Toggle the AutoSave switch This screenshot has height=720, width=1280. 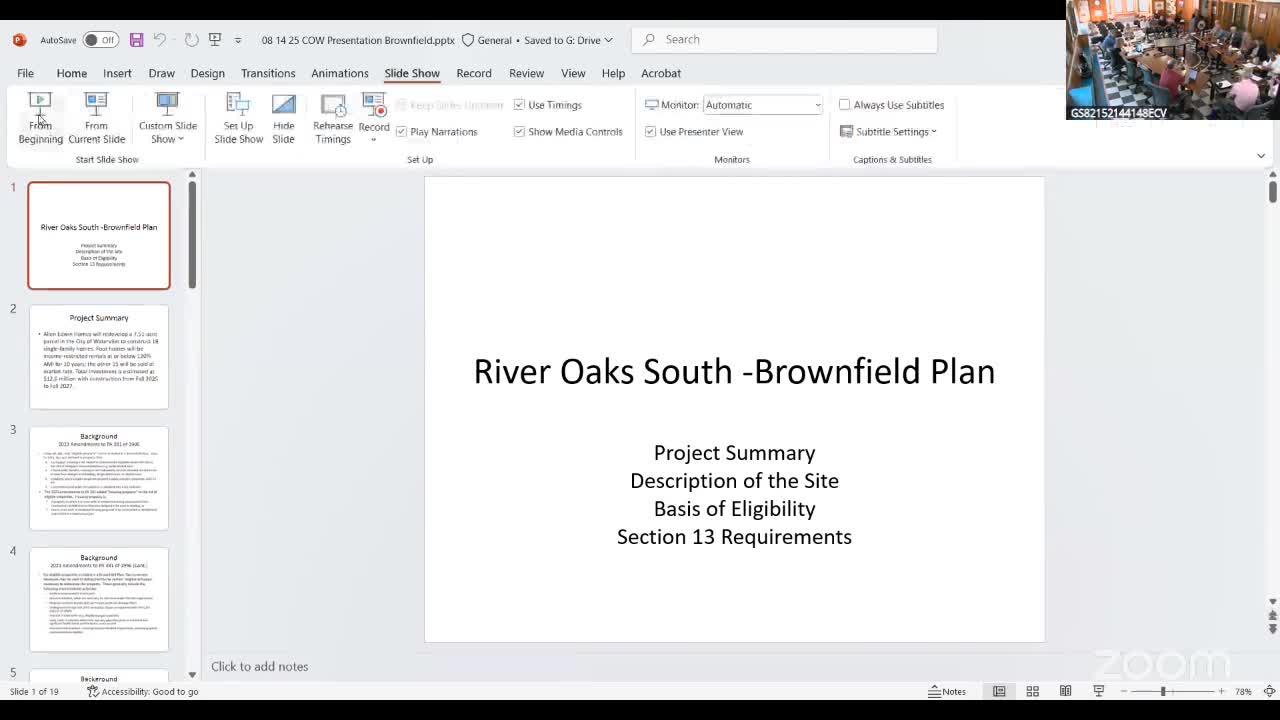pos(100,40)
